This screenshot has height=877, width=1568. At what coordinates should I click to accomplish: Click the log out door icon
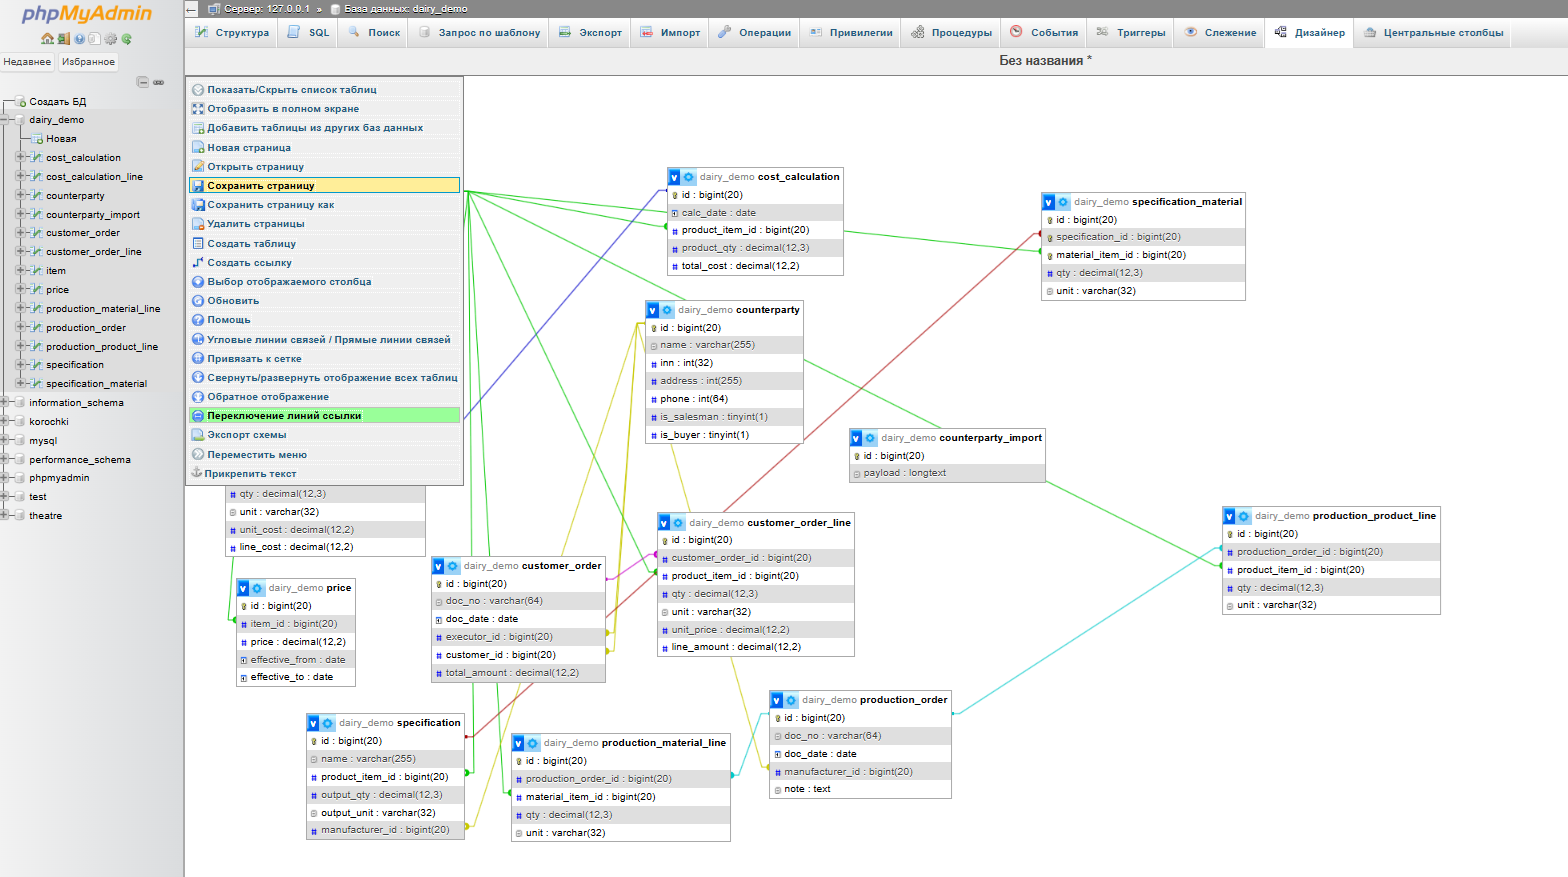[x=63, y=39]
